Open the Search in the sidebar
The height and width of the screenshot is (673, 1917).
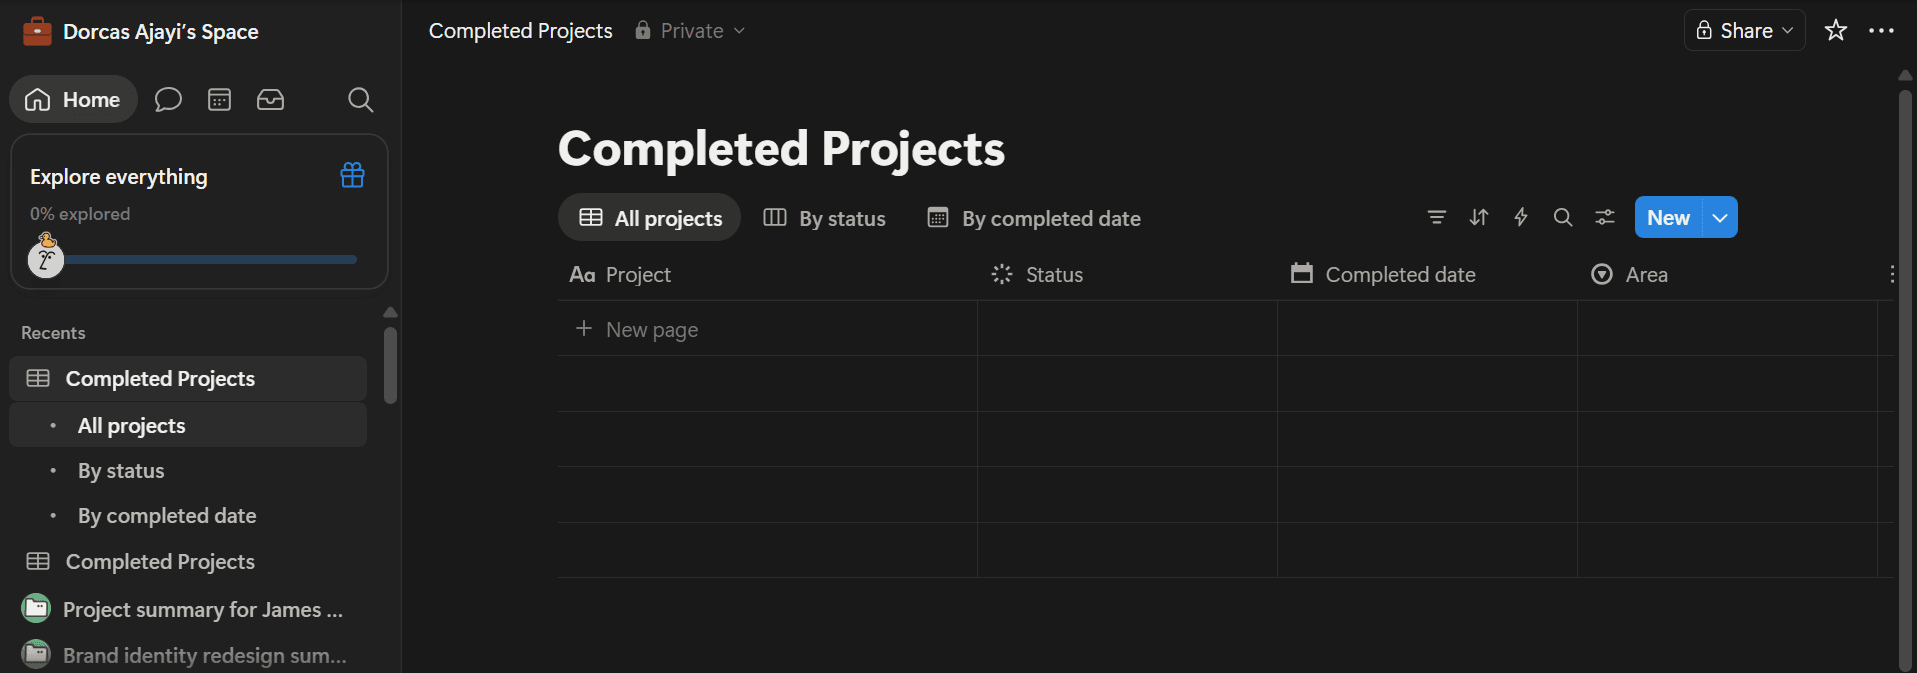[360, 99]
